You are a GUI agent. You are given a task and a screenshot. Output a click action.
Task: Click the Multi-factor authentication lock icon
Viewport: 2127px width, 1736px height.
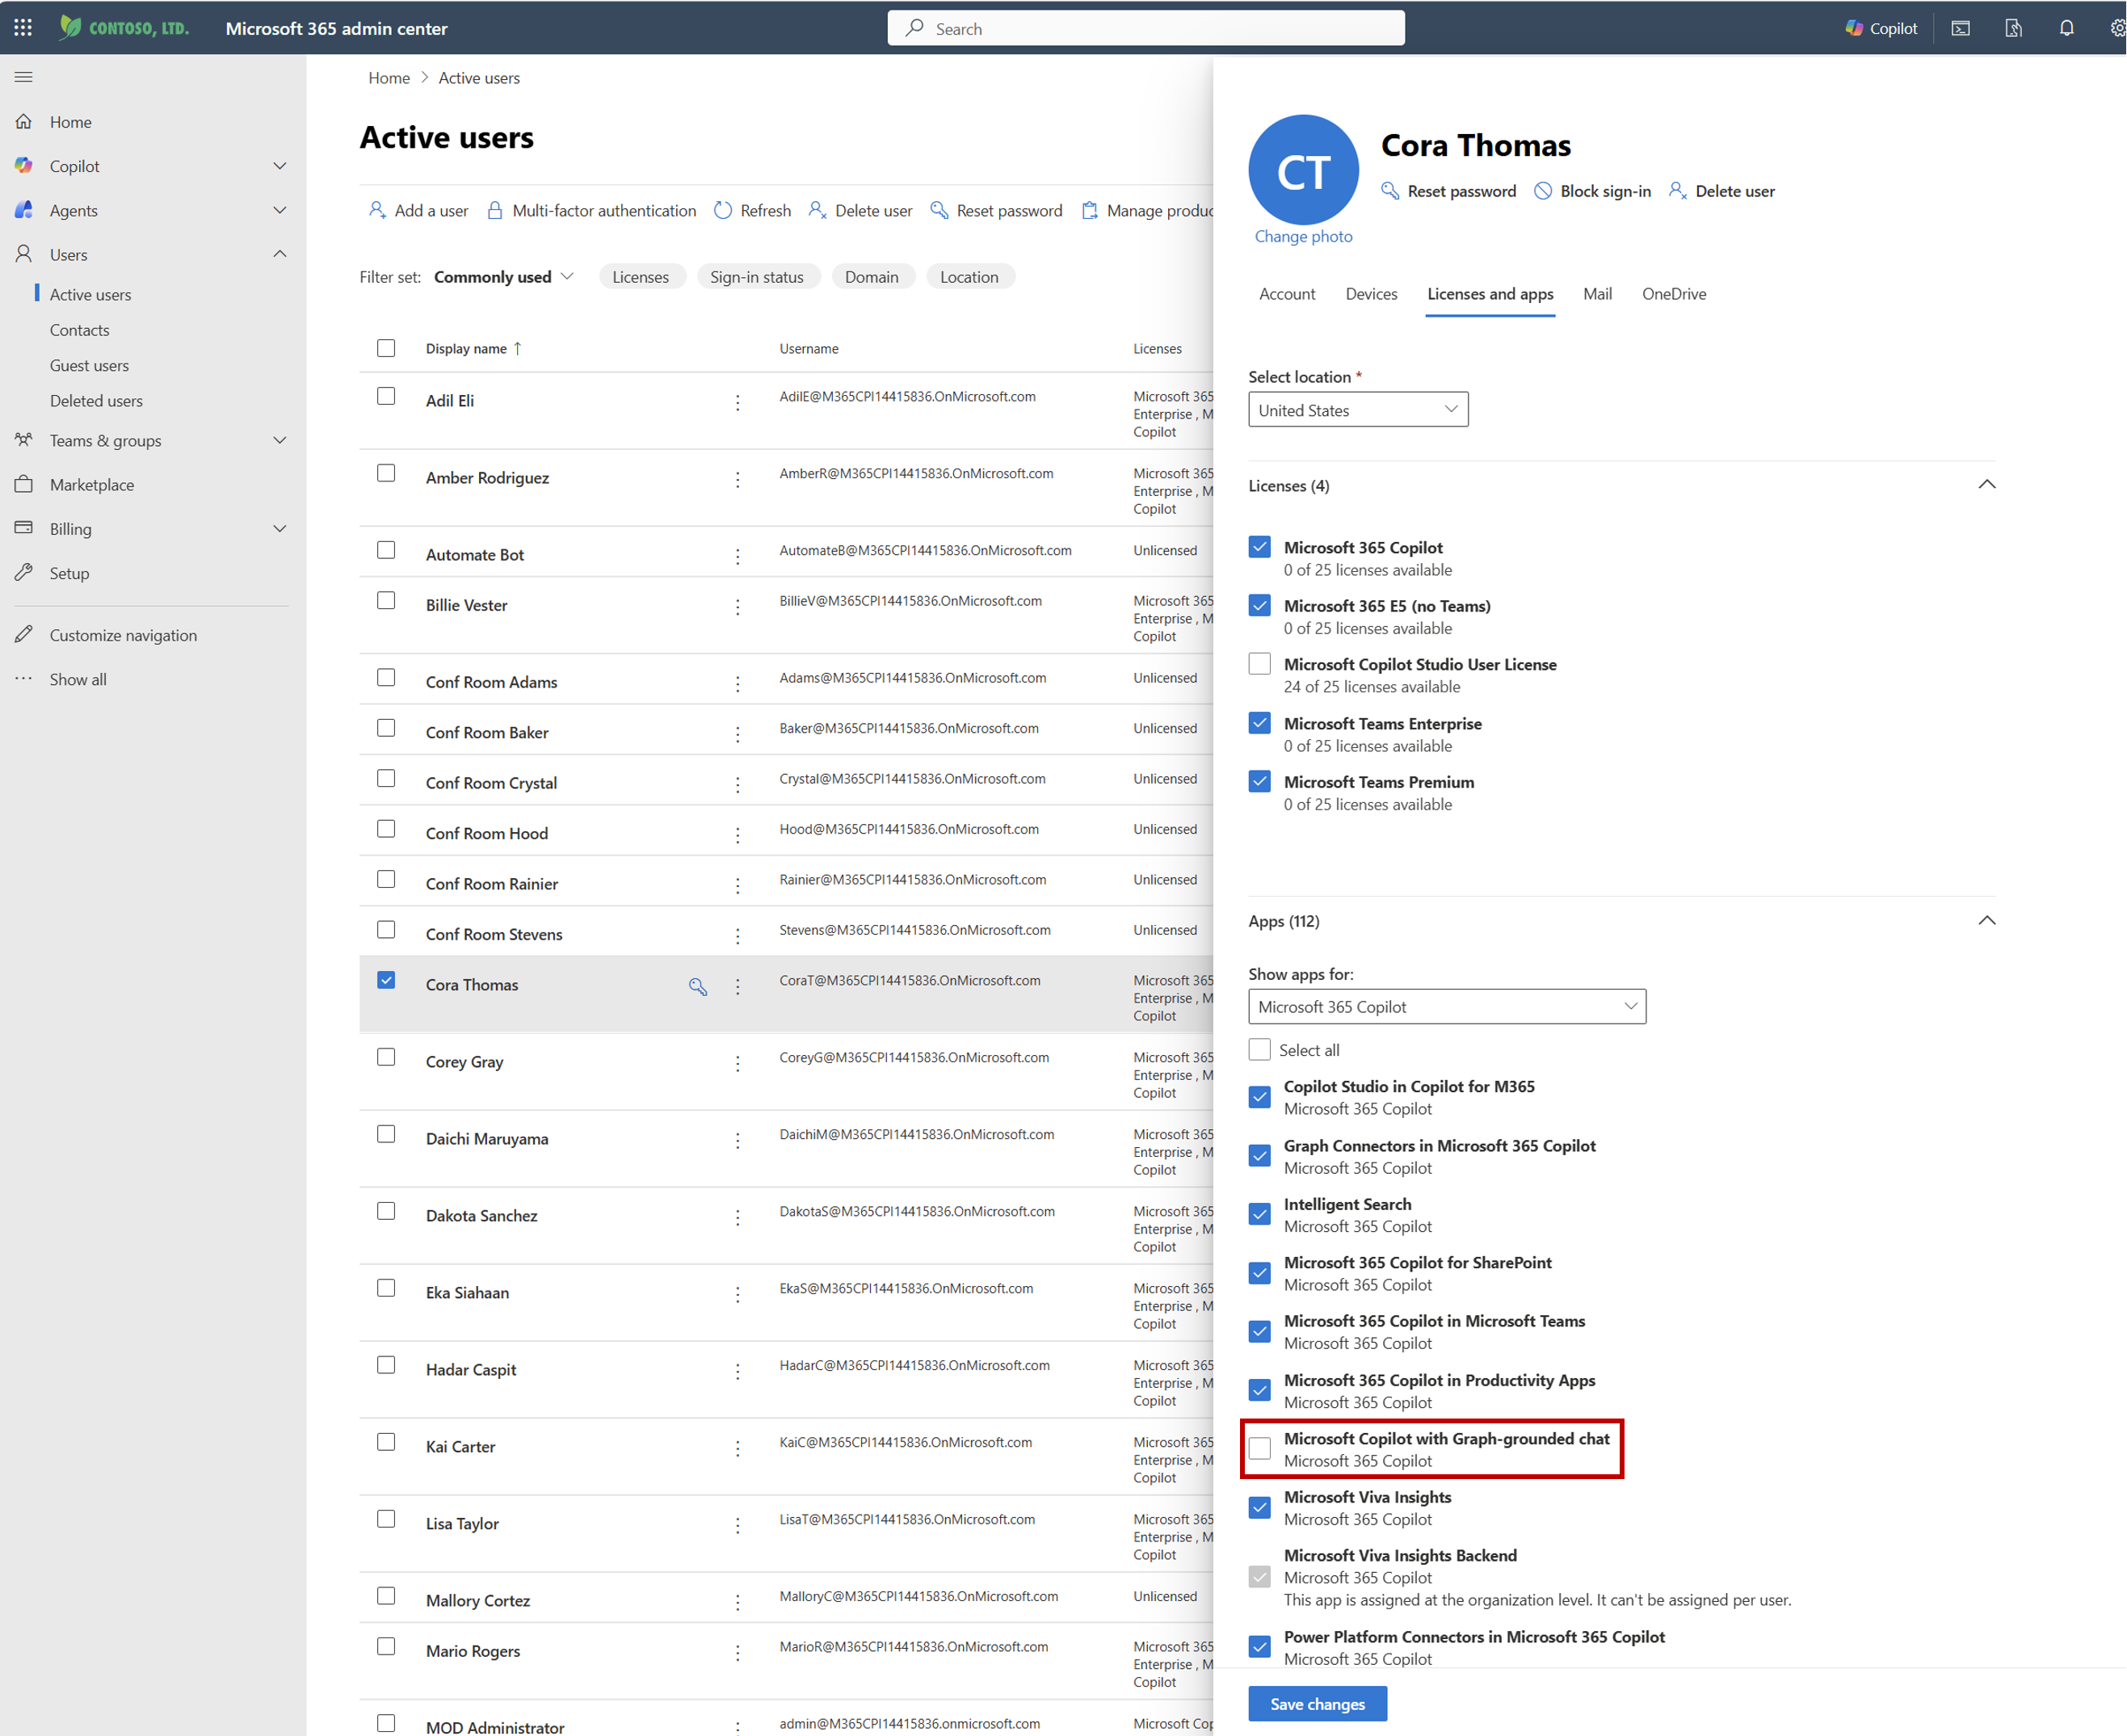point(495,210)
